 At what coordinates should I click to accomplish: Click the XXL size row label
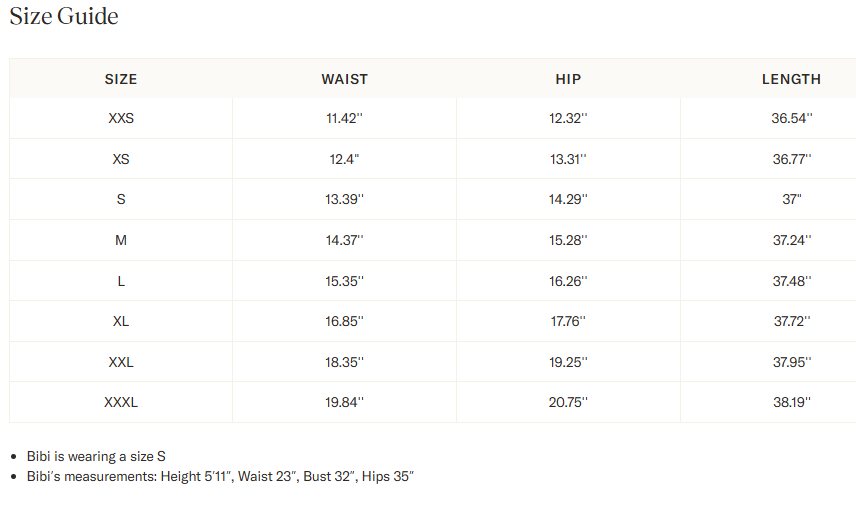point(121,362)
